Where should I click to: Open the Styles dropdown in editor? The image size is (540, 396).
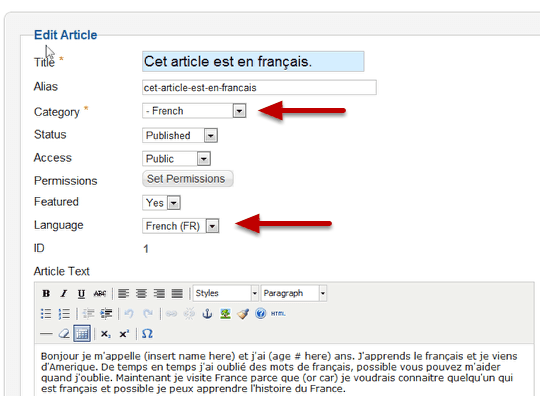[225, 293]
